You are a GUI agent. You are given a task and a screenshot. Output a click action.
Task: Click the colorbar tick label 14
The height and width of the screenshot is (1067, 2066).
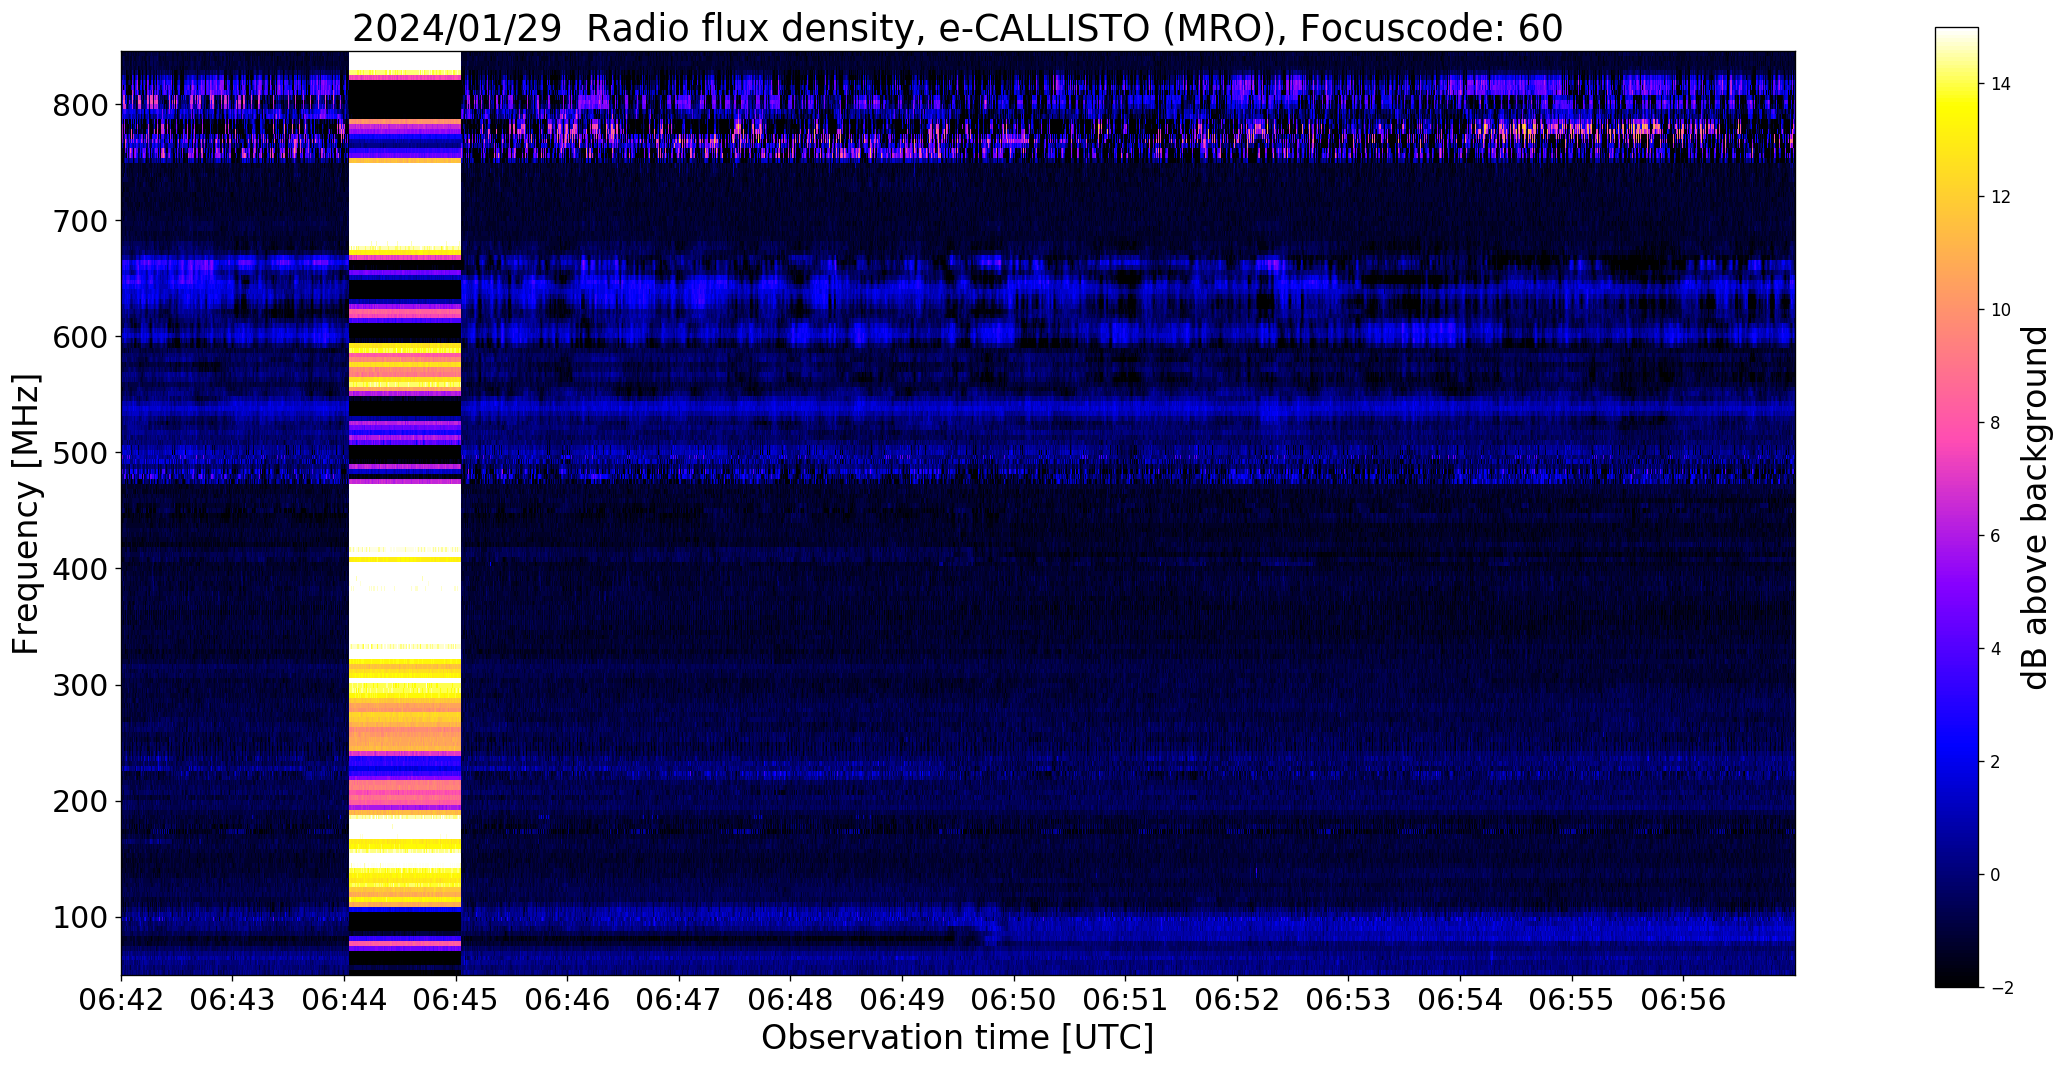coord(2001,84)
